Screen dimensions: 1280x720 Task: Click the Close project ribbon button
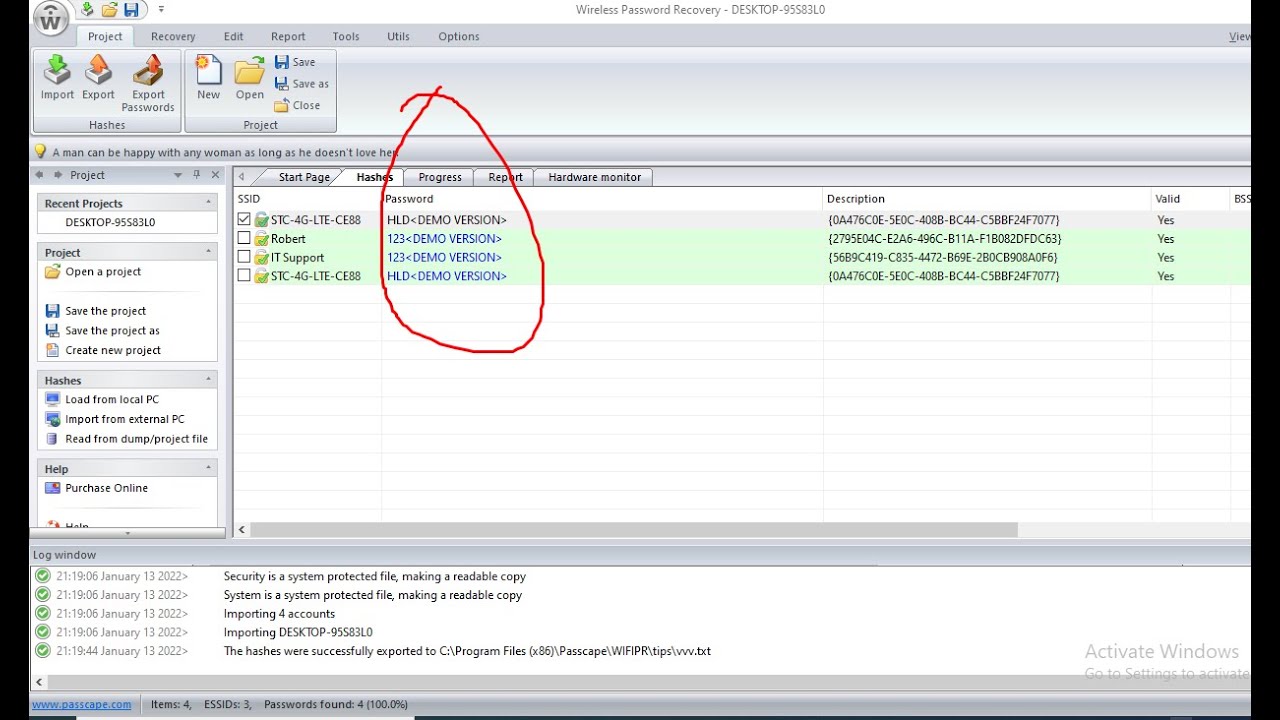point(298,105)
